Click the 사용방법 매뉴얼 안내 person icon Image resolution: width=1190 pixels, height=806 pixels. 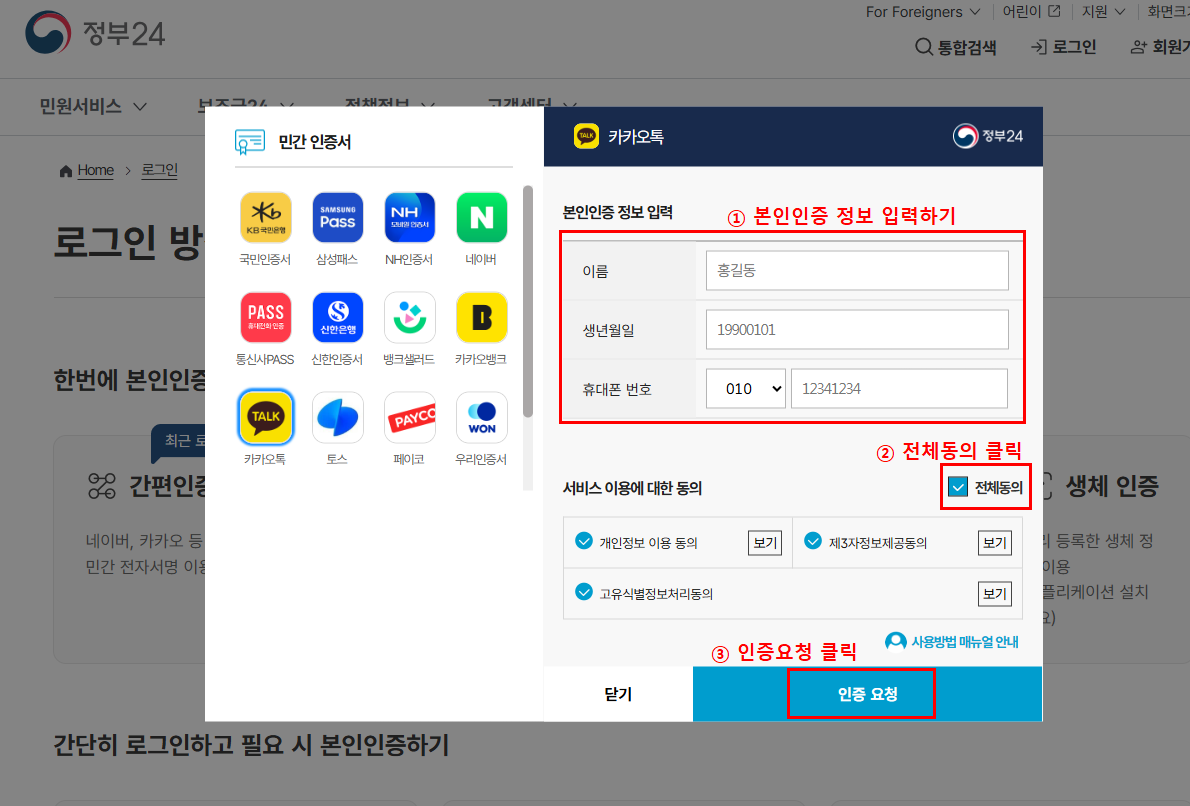tap(896, 642)
